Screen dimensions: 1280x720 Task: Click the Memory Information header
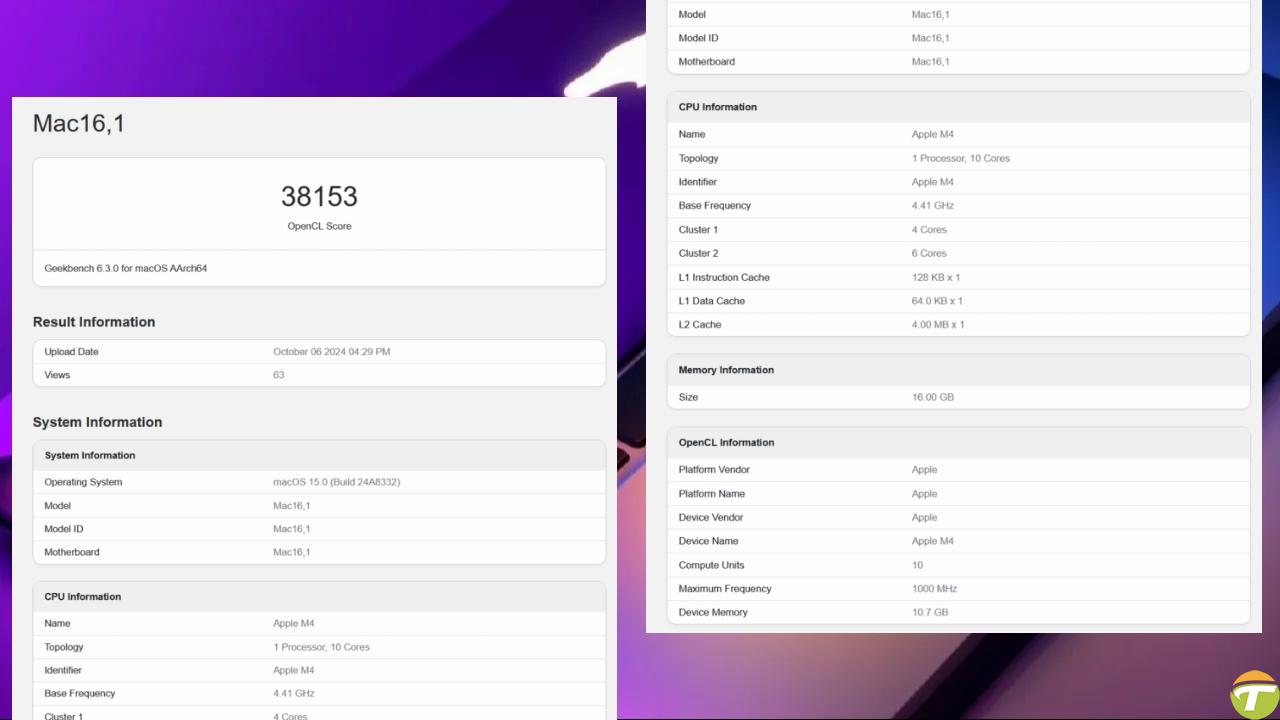(x=726, y=370)
